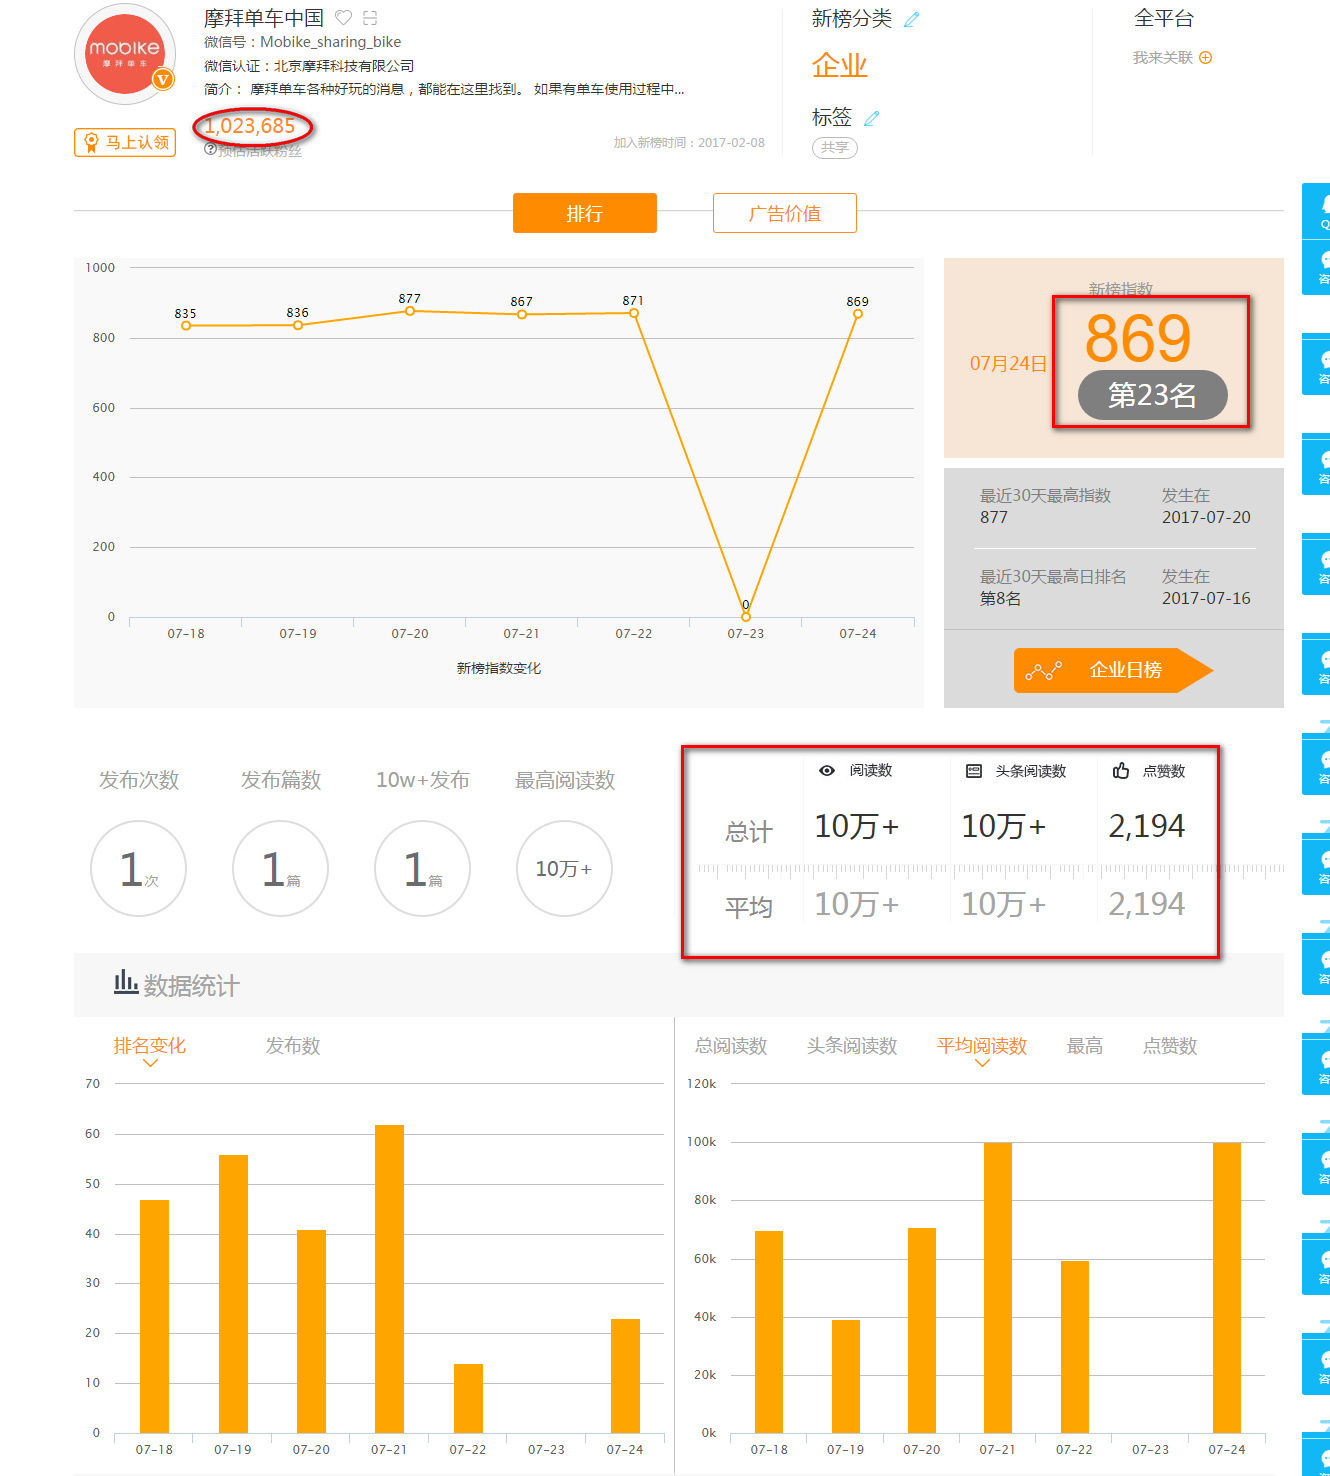Open the 企业日榜 ranking button
This screenshot has height=1476, width=1330.
[1113, 670]
